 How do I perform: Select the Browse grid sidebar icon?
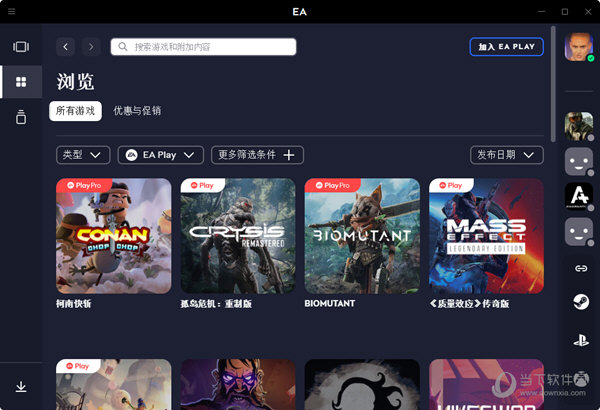(x=21, y=82)
